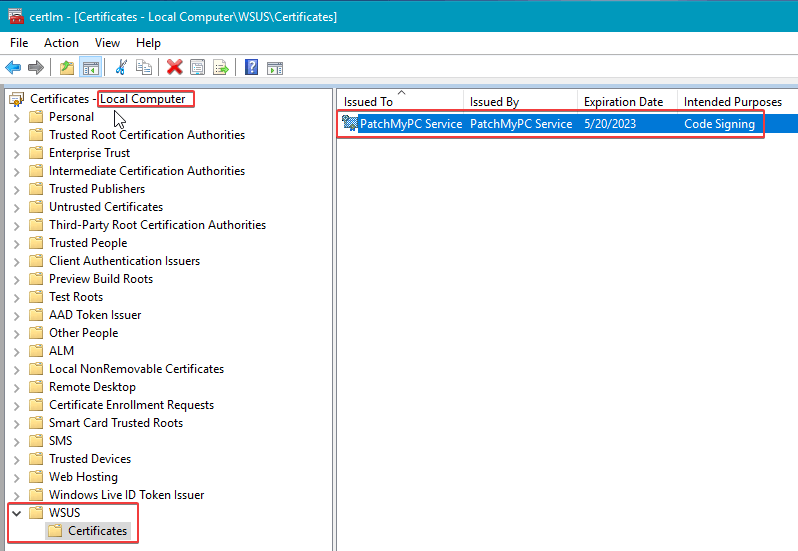Click the Back arrow toolbar icon
The width and height of the screenshot is (798, 551).
(13, 67)
